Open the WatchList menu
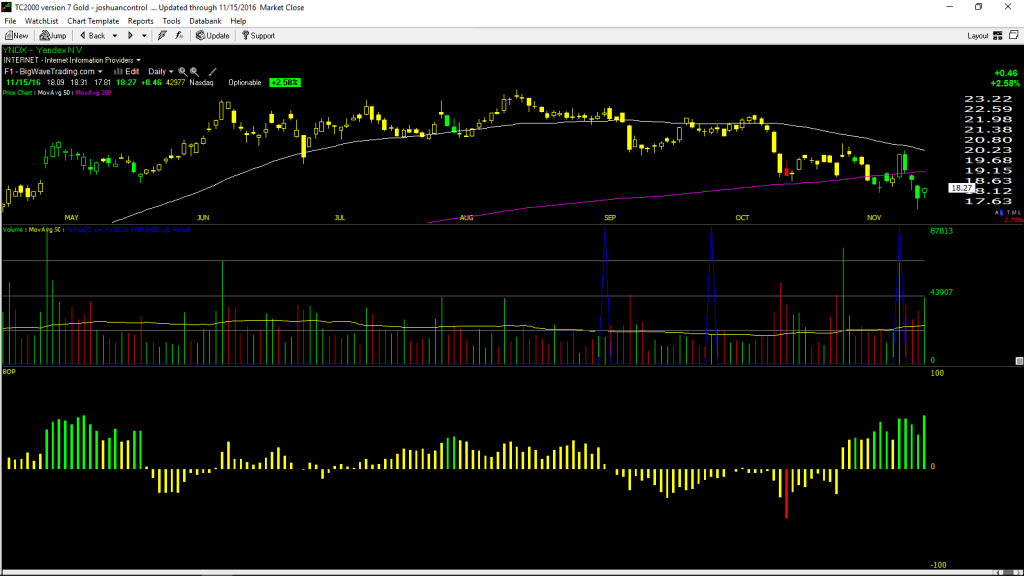 coord(41,21)
